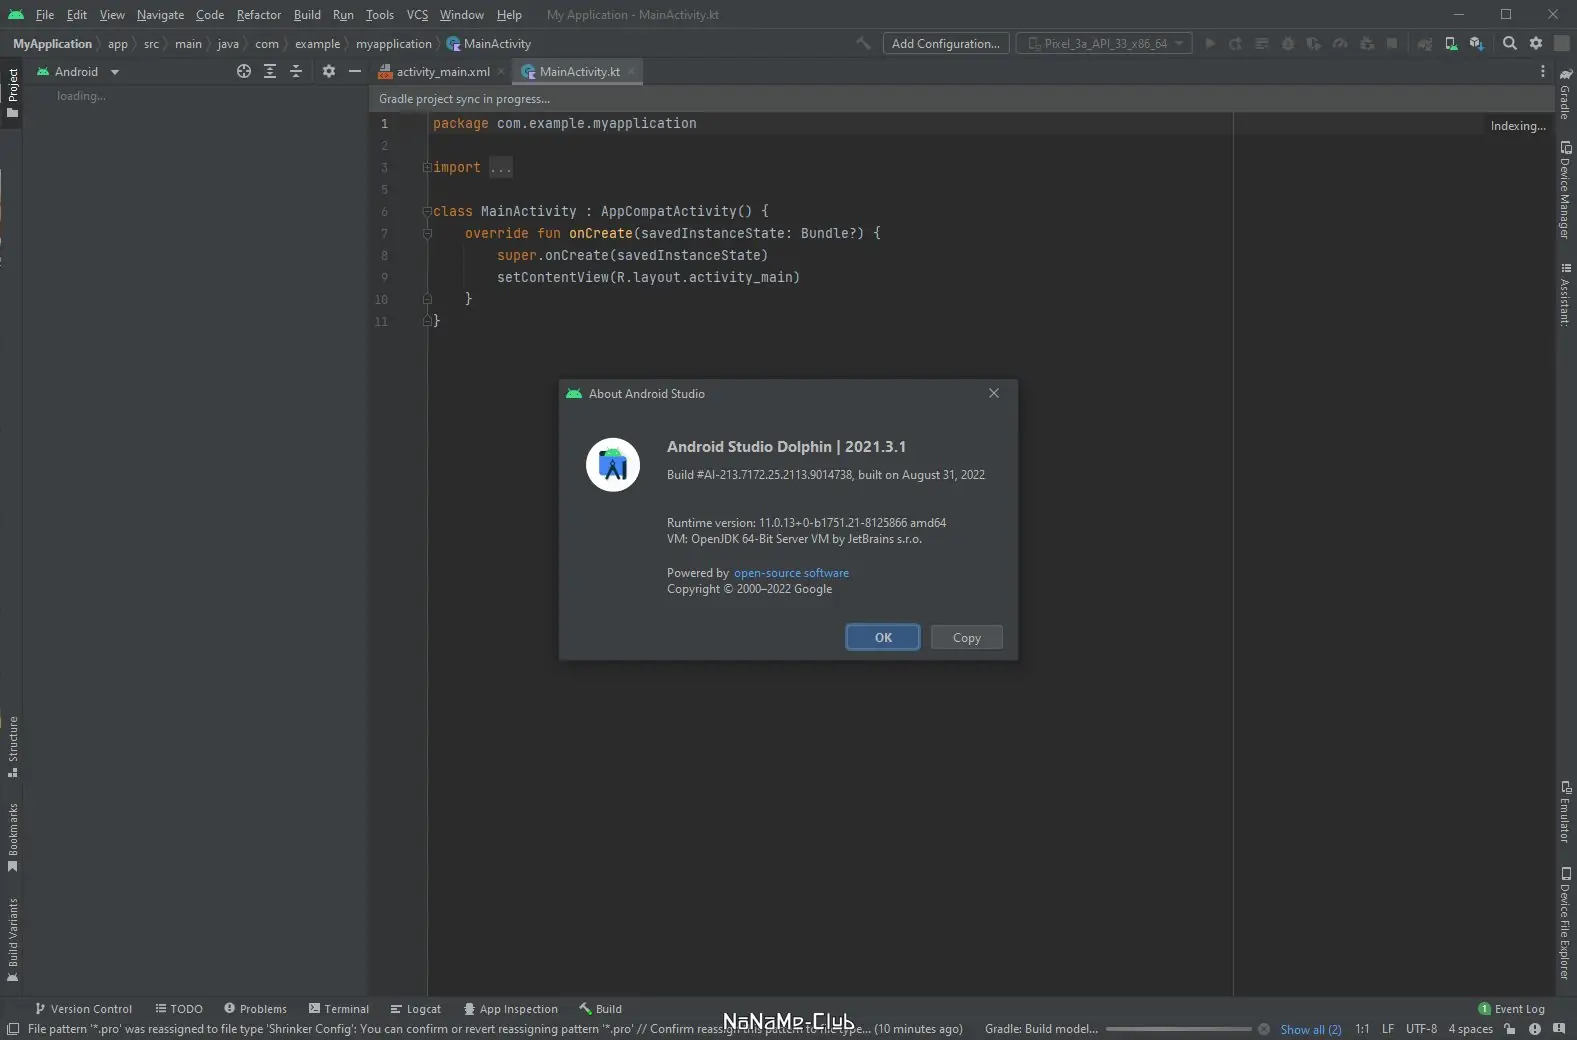Open the Build menu
1577x1040 pixels.
307,15
